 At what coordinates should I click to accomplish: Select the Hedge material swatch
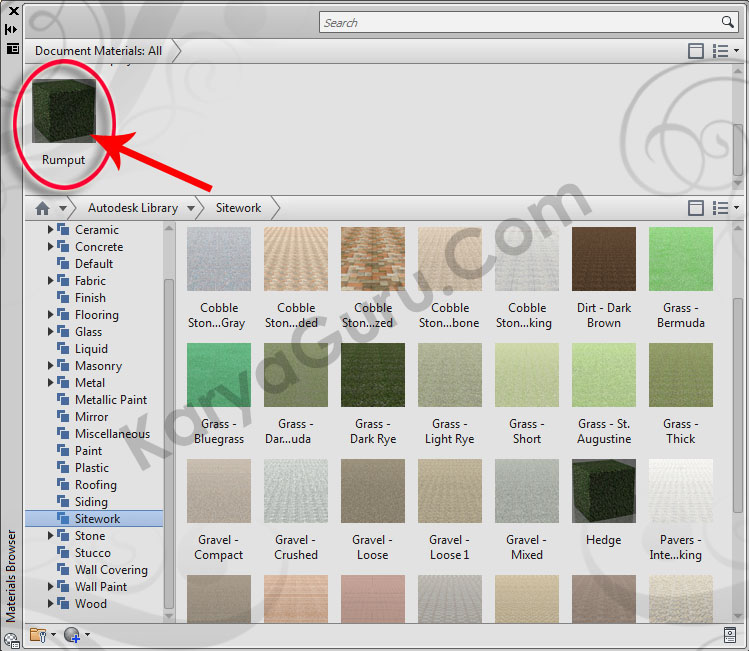click(604, 492)
